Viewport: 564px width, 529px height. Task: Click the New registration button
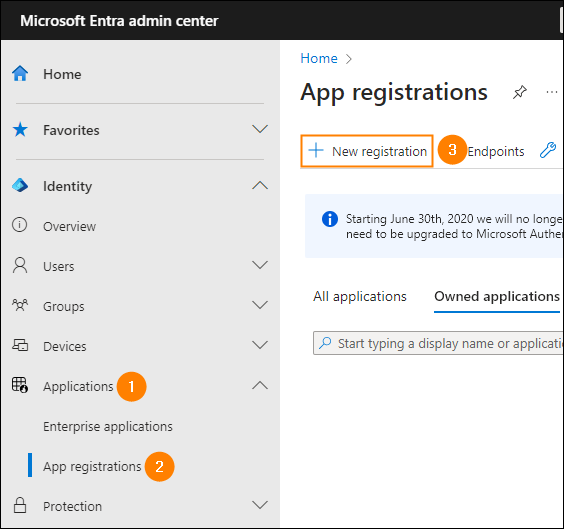[367, 151]
